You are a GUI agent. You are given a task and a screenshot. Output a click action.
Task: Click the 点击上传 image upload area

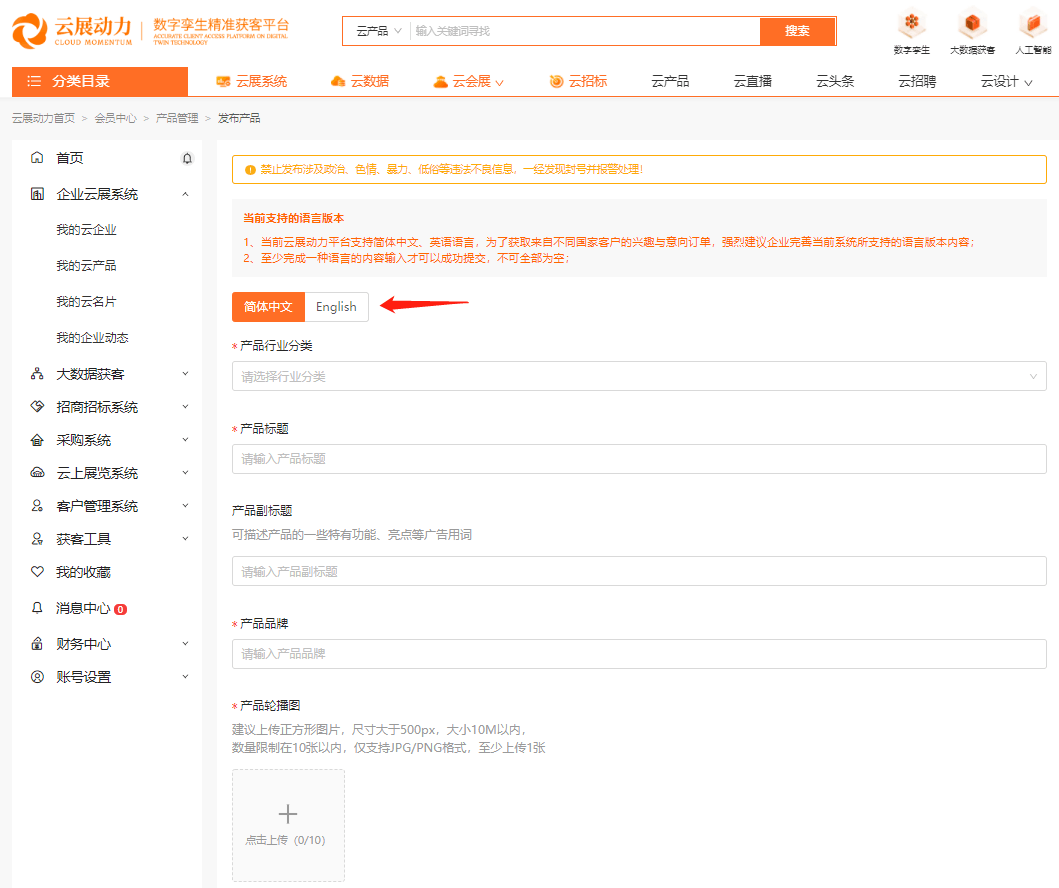click(x=288, y=825)
